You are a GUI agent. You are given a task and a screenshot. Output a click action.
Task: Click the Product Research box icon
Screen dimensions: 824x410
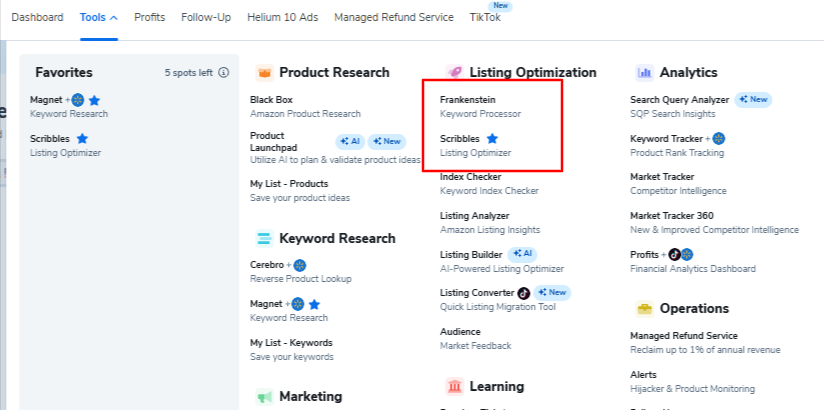click(265, 73)
